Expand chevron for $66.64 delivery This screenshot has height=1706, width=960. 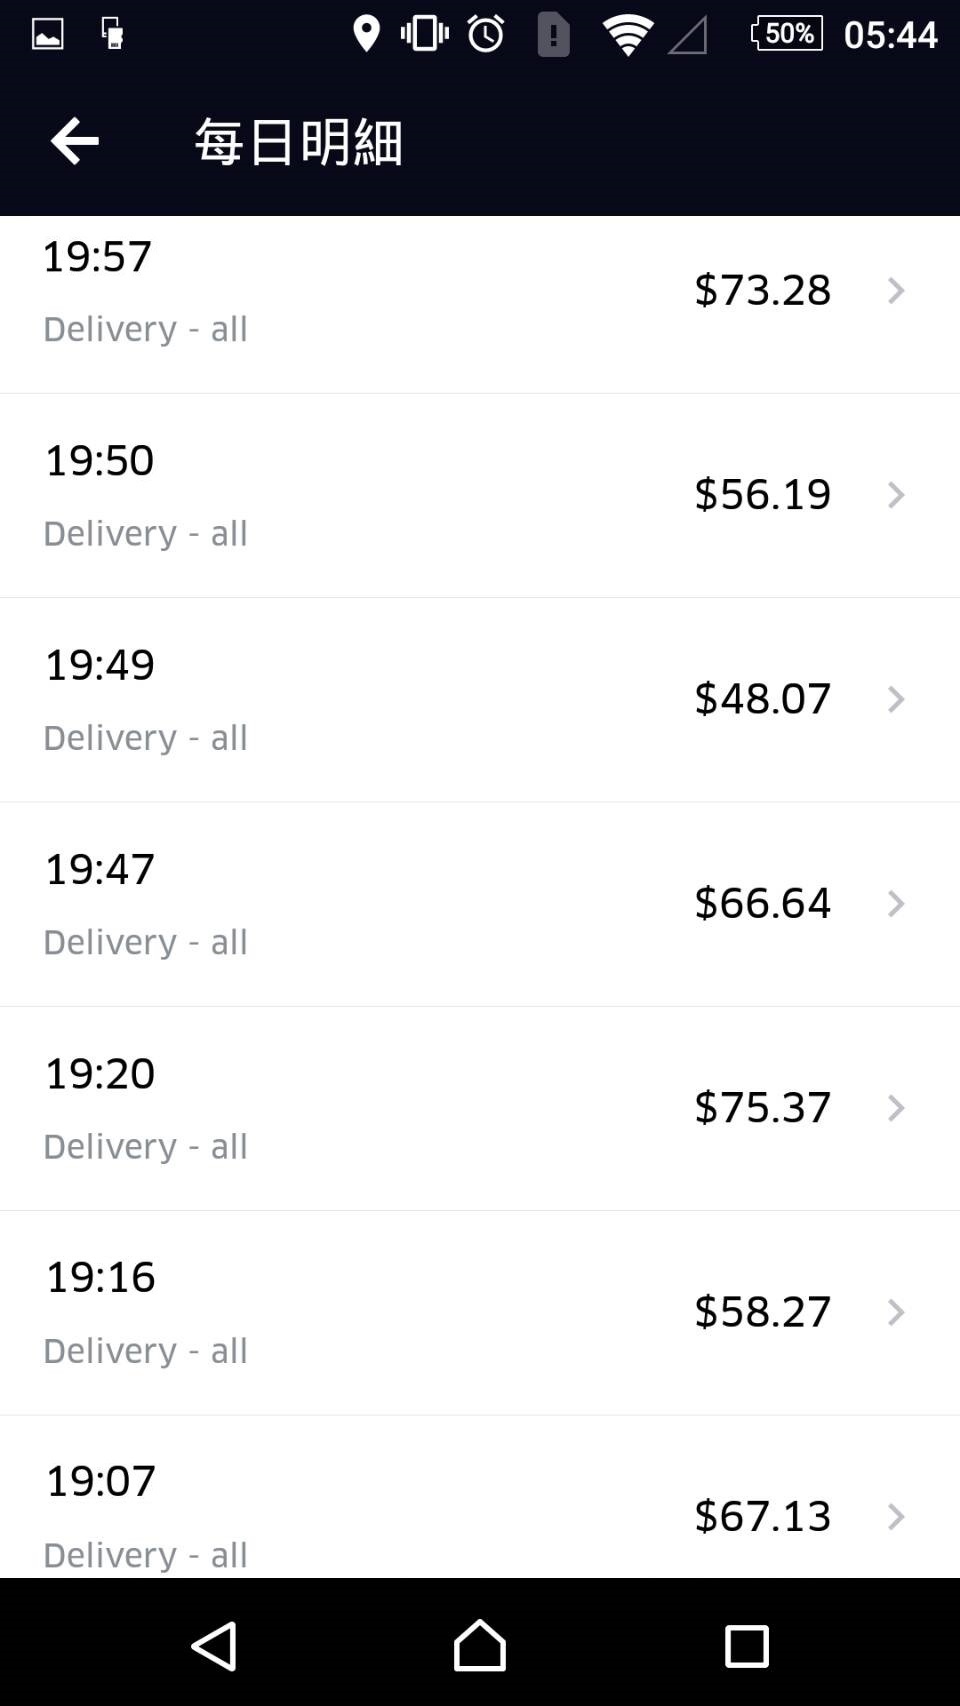coord(896,904)
